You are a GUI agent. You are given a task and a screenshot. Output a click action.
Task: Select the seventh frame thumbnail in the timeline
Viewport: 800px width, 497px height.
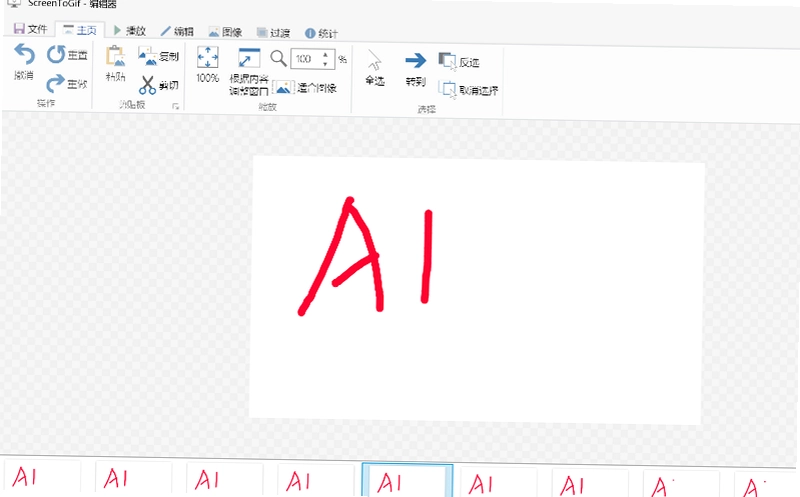pos(590,483)
